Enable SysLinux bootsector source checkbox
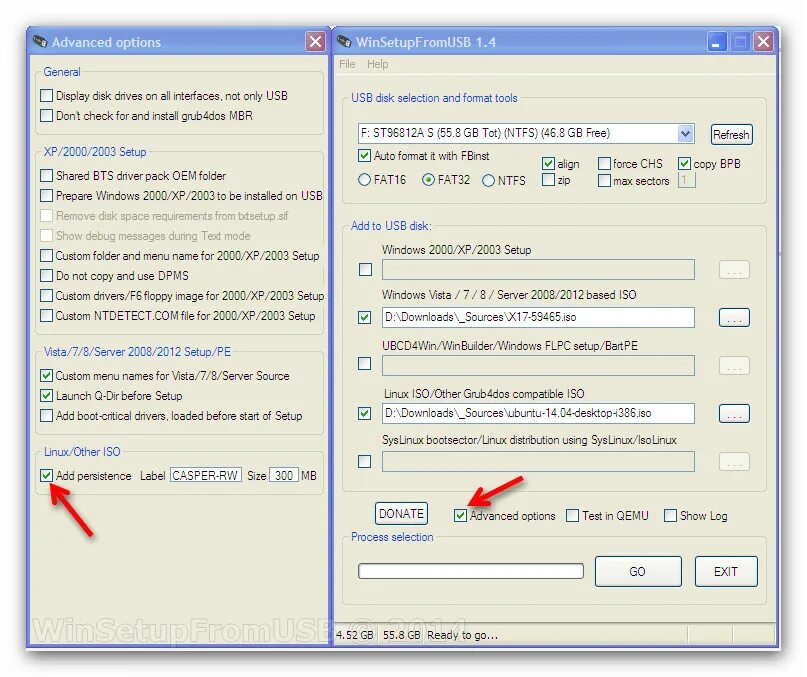Image resolution: width=807 pixels, height=677 pixels. pyautogui.click(x=364, y=461)
